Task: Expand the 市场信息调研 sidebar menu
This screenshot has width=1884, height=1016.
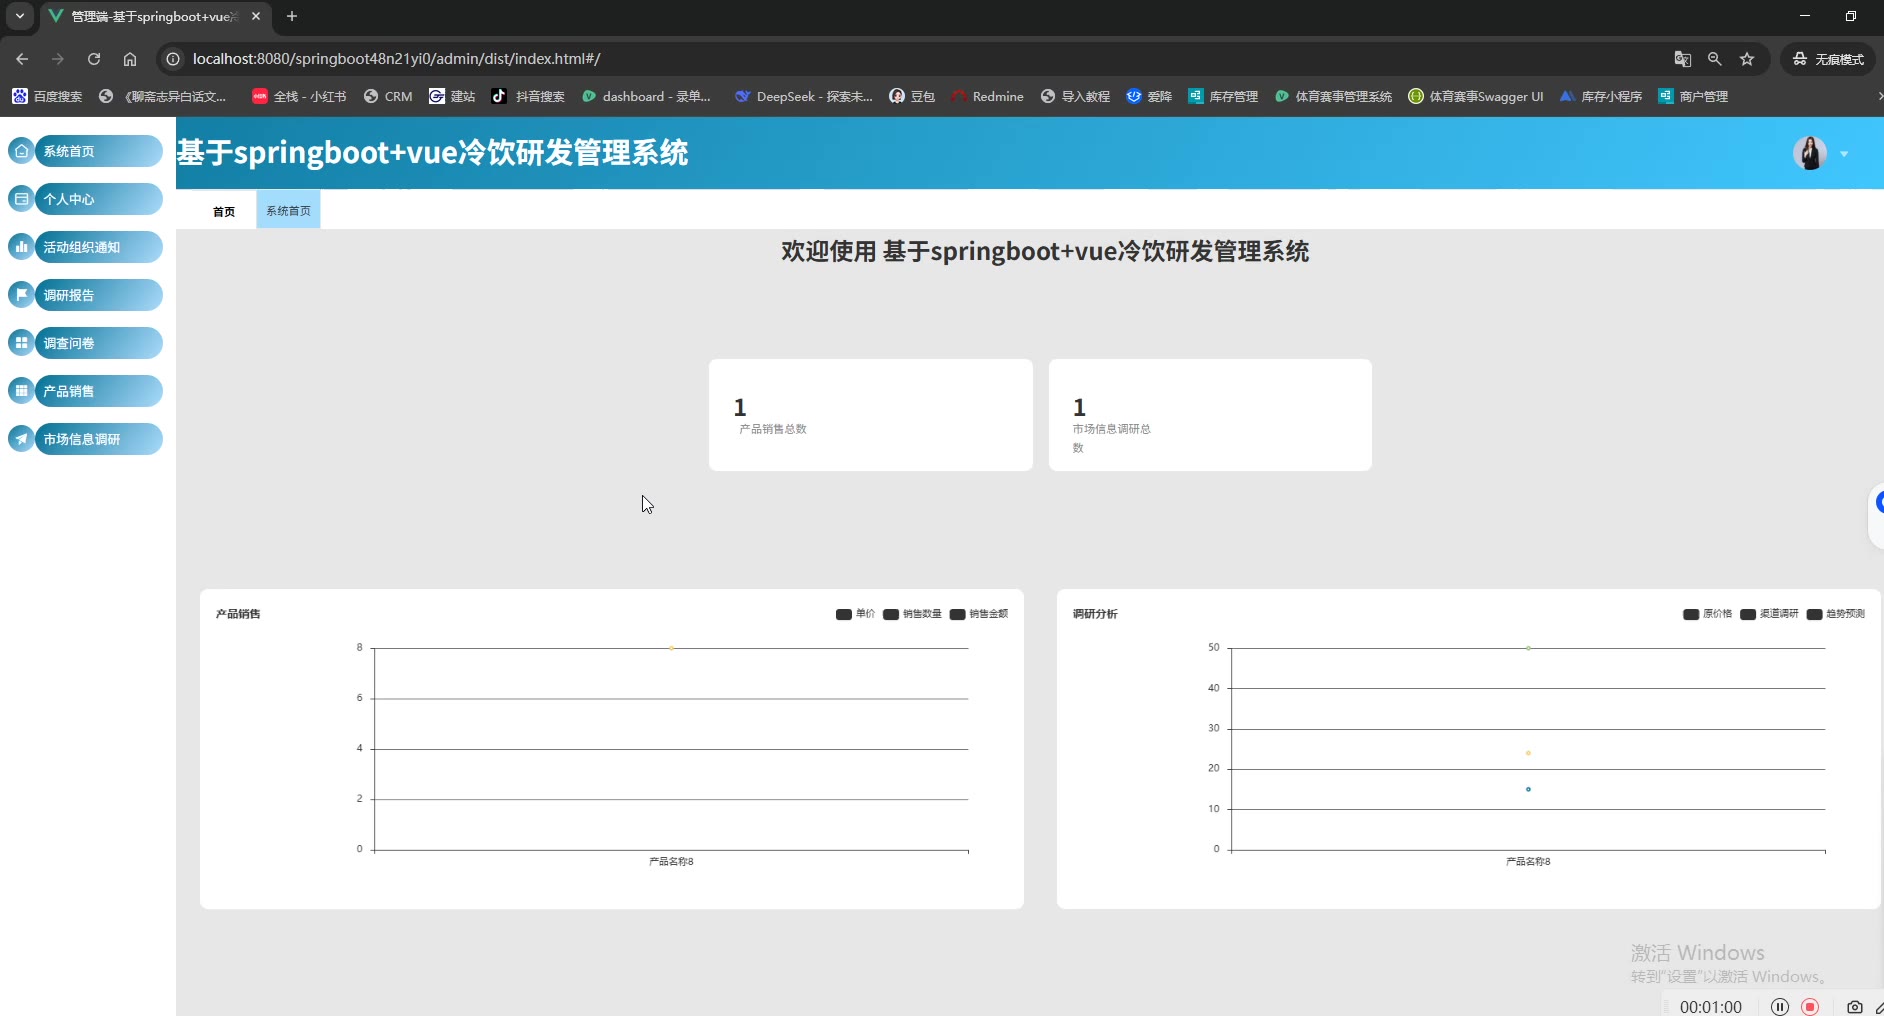Action: 98,439
